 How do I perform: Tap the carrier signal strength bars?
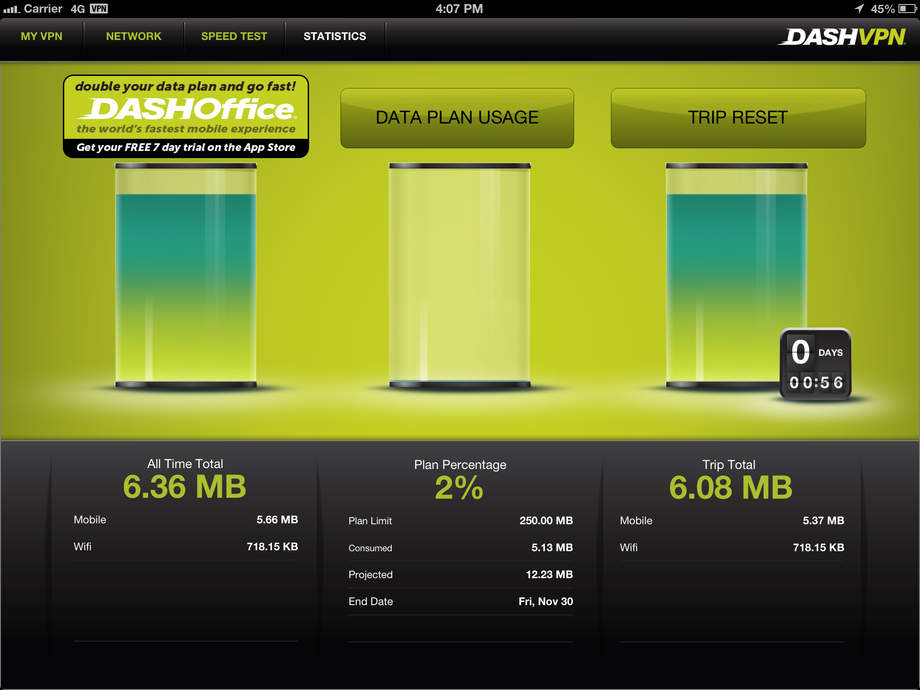(11, 9)
